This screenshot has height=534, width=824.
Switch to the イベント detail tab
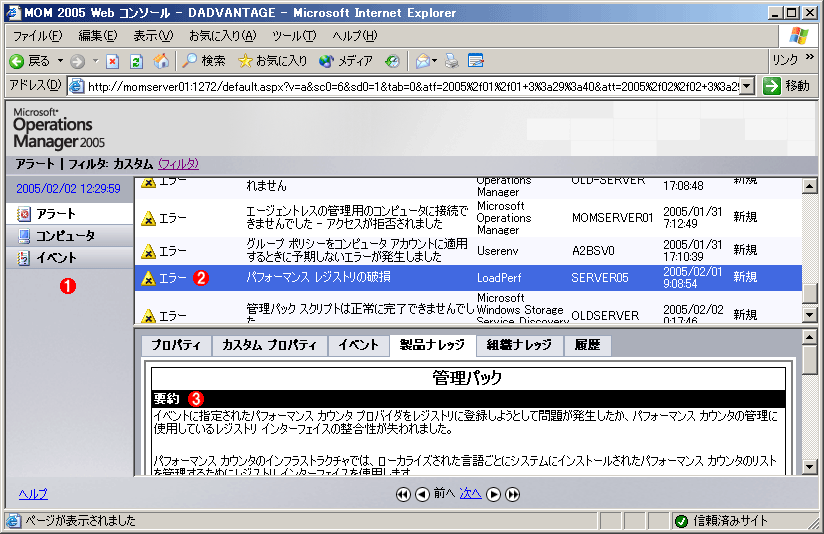(358, 345)
